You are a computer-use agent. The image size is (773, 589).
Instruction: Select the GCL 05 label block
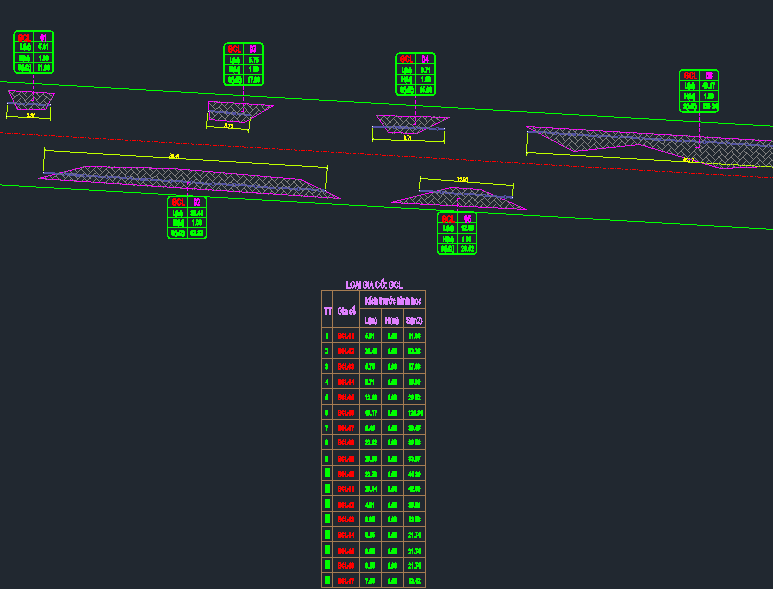click(457, 233)
